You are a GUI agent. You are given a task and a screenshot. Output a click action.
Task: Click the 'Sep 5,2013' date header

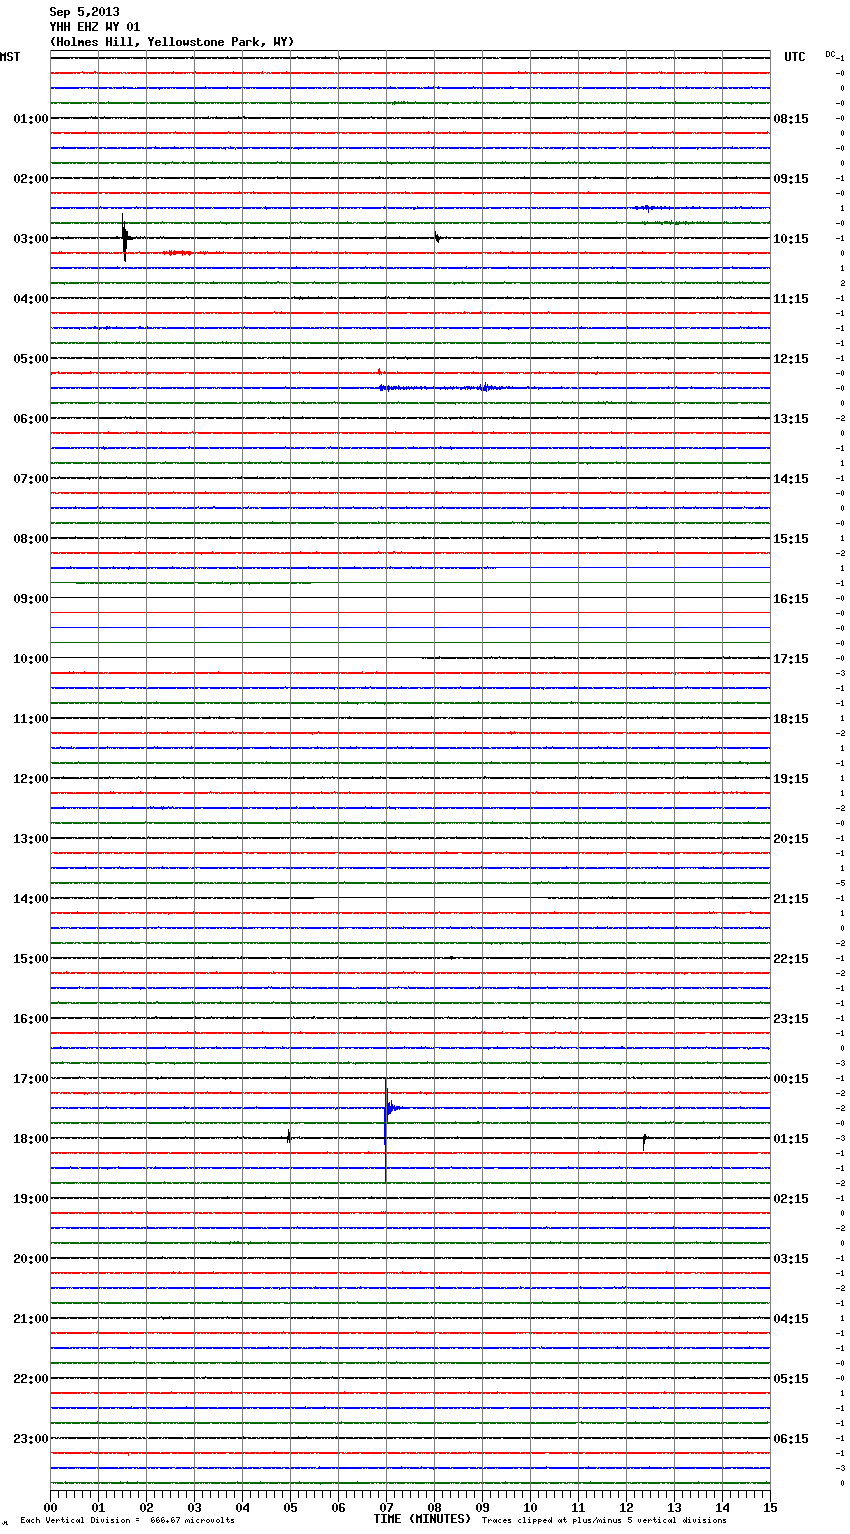point(84,12)
